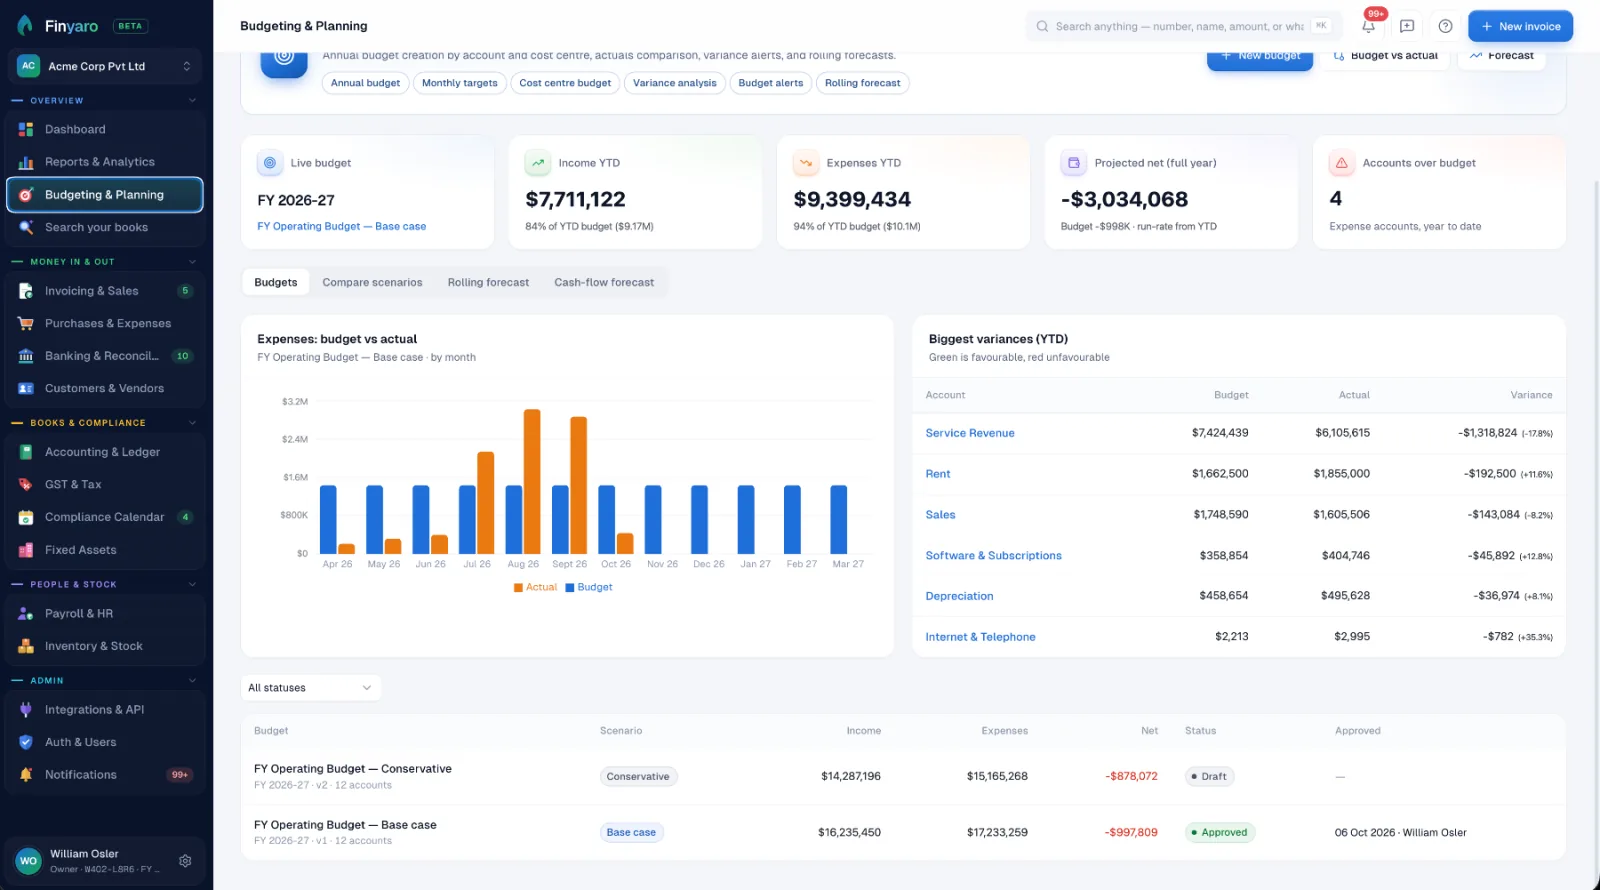Switch to the Rolling forecast tab
Screen dimensions: 1600x890
[x=488, y=283]
